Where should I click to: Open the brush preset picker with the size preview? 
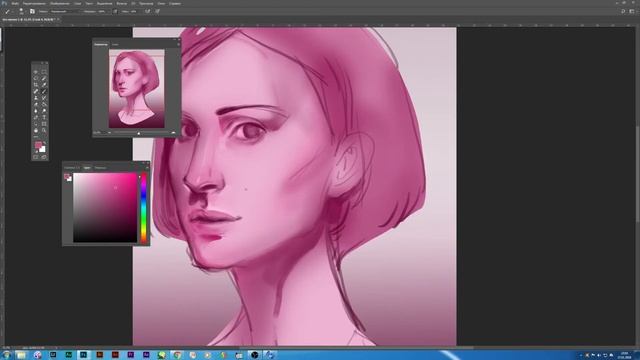point(21,11)
